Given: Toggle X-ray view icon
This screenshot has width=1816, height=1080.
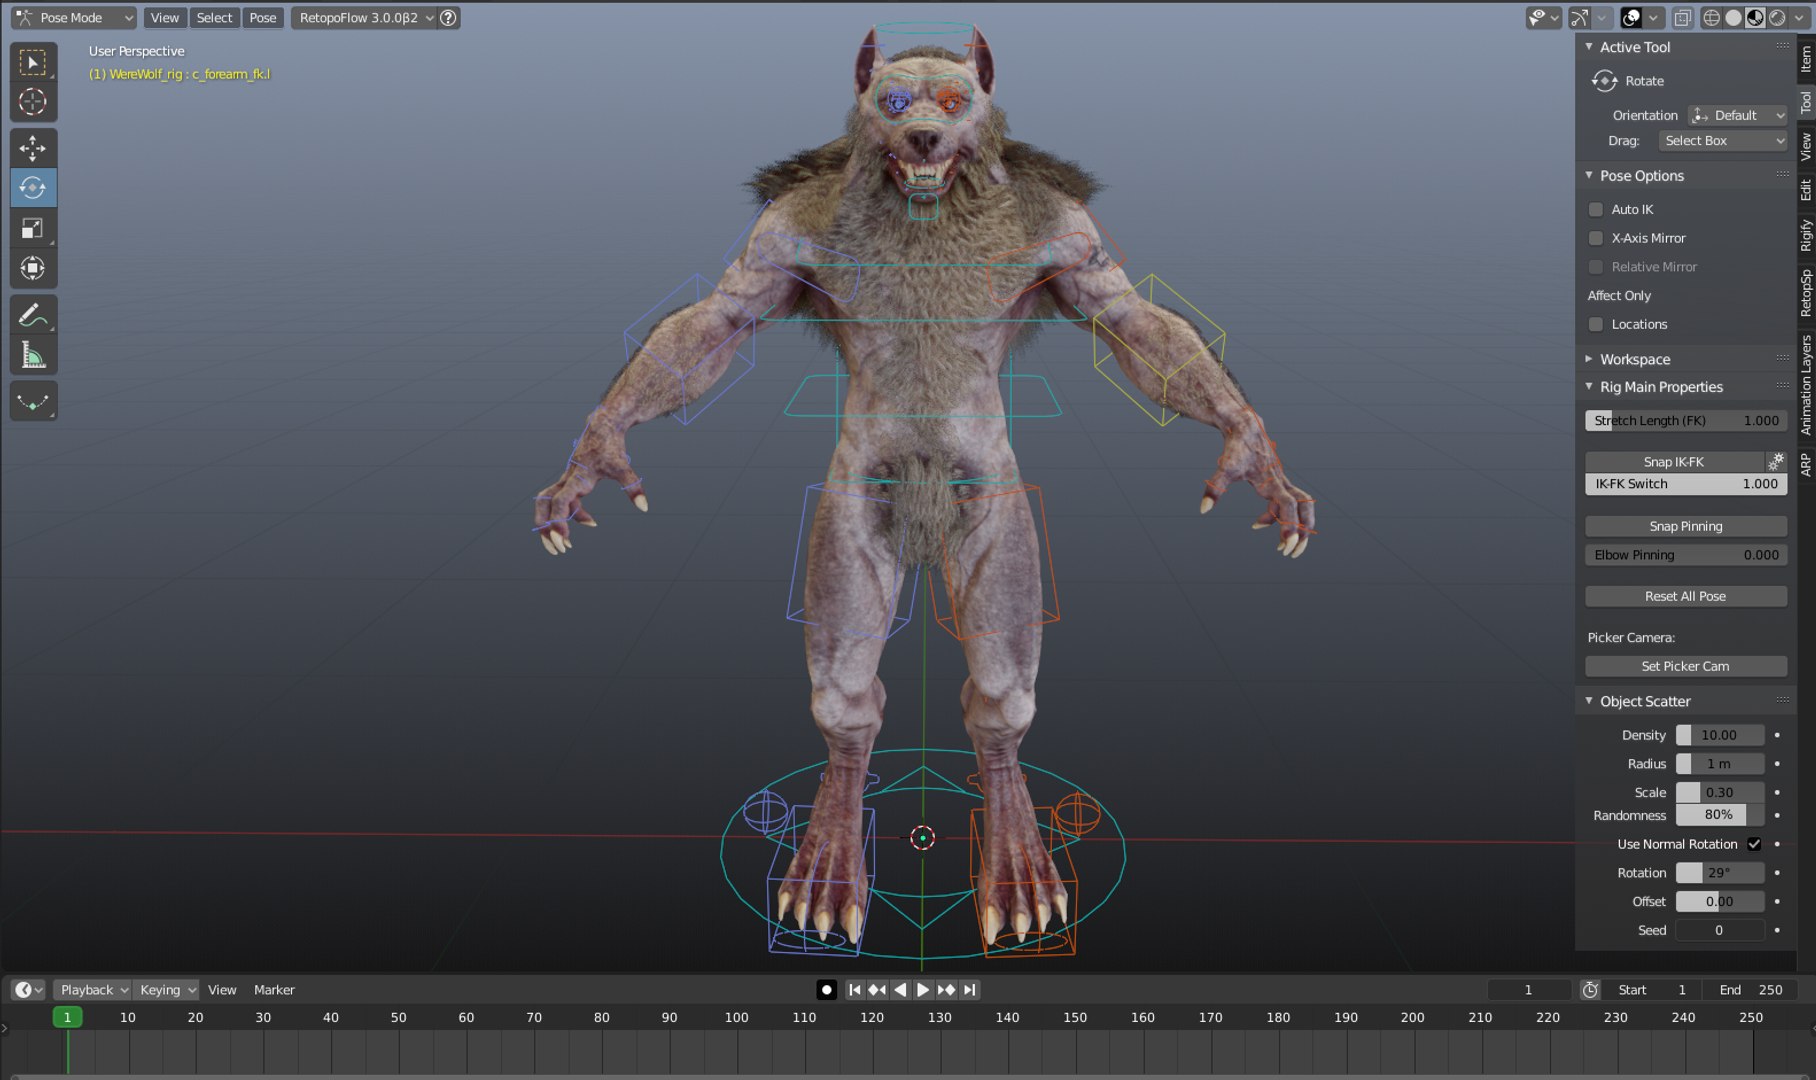Looking at the screenshot, I should [1683, 18].
